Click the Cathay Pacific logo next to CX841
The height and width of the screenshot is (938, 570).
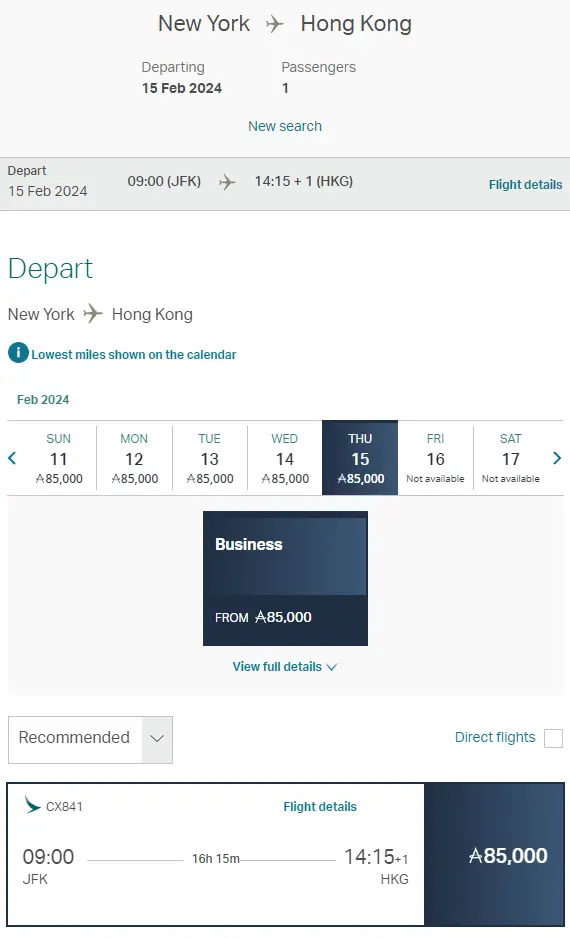(32, 805)
